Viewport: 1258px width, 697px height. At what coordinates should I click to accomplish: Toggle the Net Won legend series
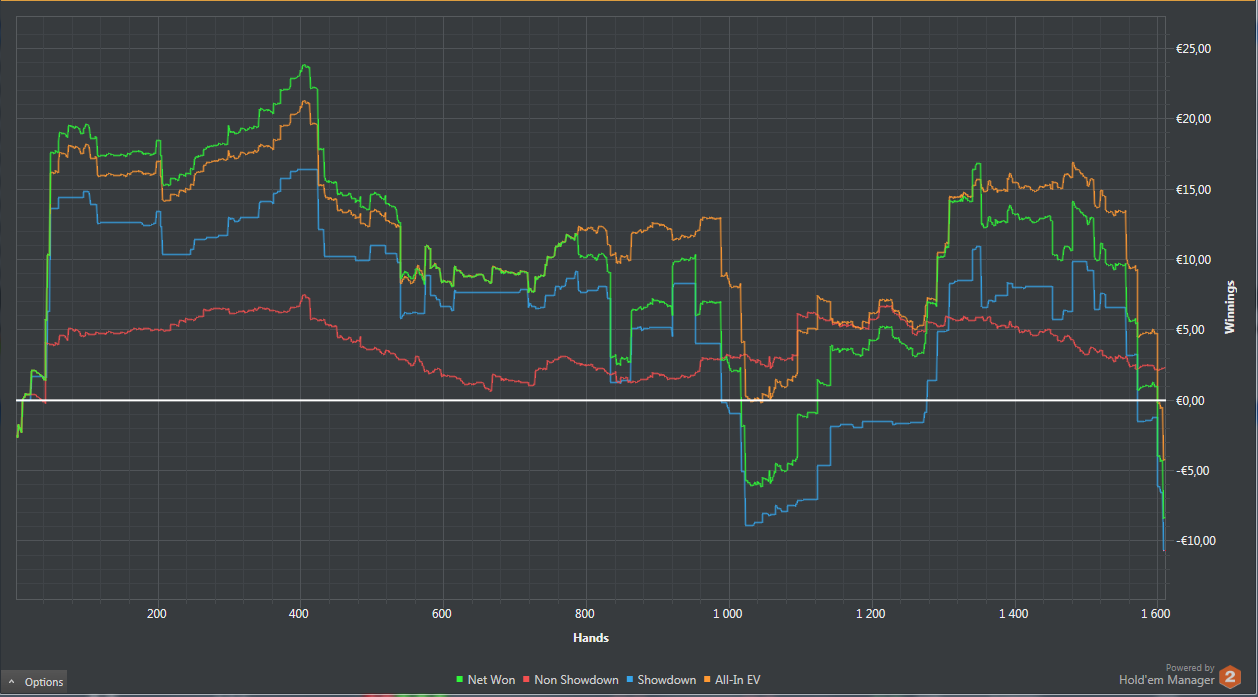click(484, 680)
